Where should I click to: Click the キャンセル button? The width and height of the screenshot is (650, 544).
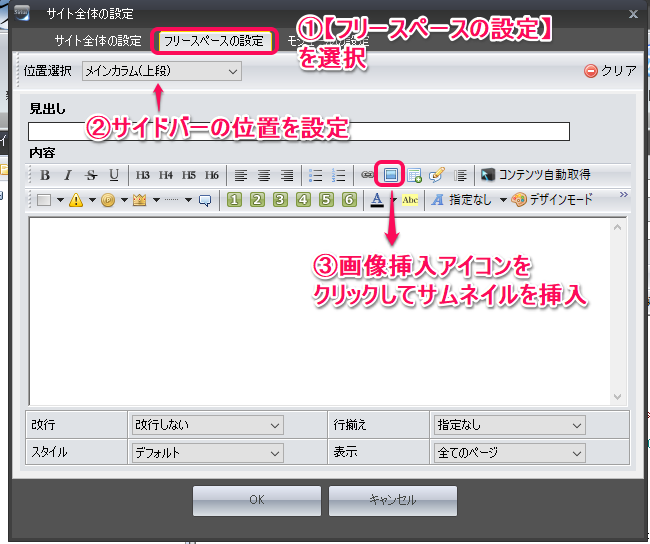(x=392, y=500)
